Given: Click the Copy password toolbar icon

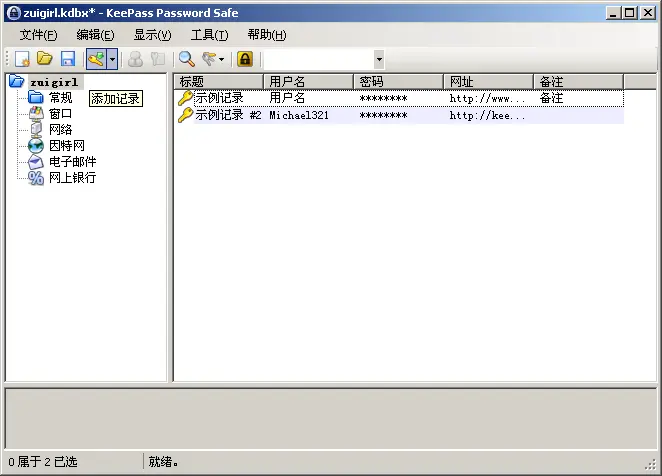Looking at the screenshot, I should (158, 59).
